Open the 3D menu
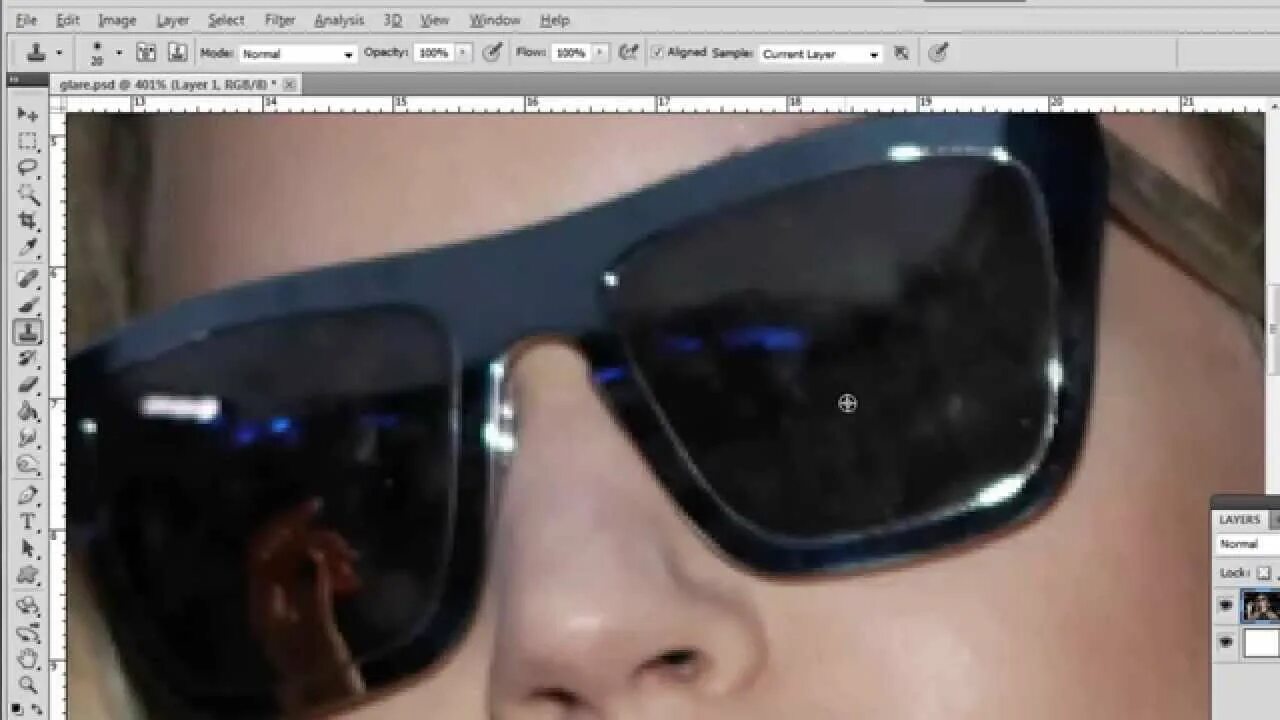 click(393, 20)
